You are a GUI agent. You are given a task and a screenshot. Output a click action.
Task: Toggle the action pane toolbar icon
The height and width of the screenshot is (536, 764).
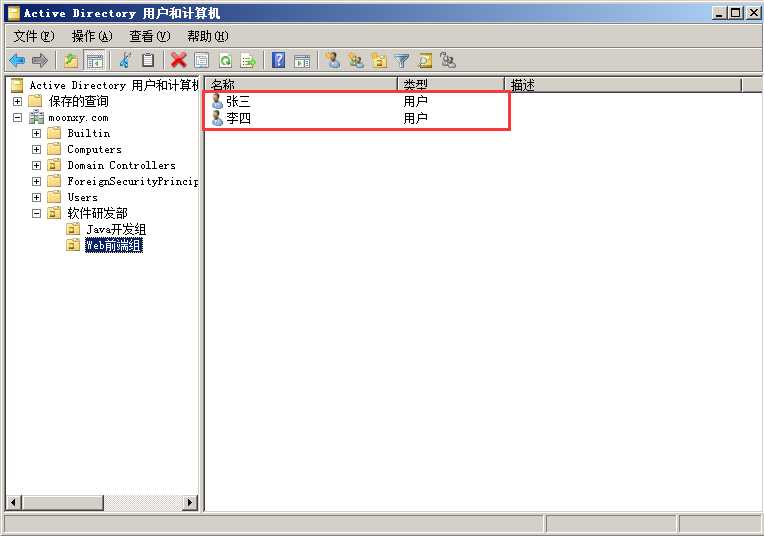302,61
